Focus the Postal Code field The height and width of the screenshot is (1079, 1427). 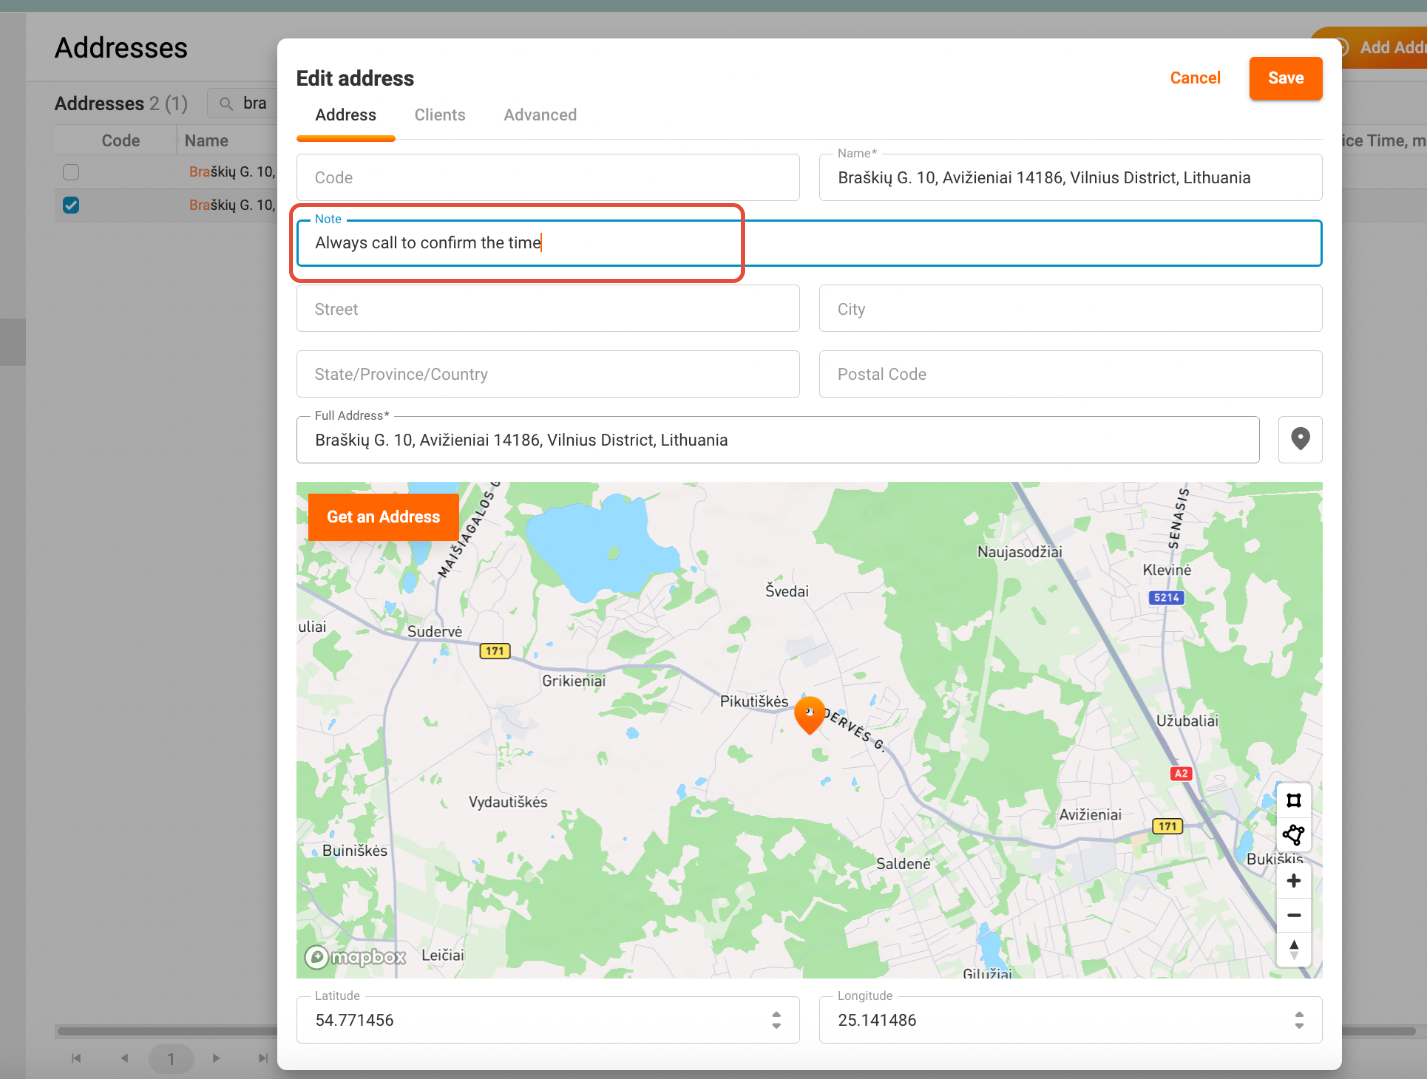1071,374
